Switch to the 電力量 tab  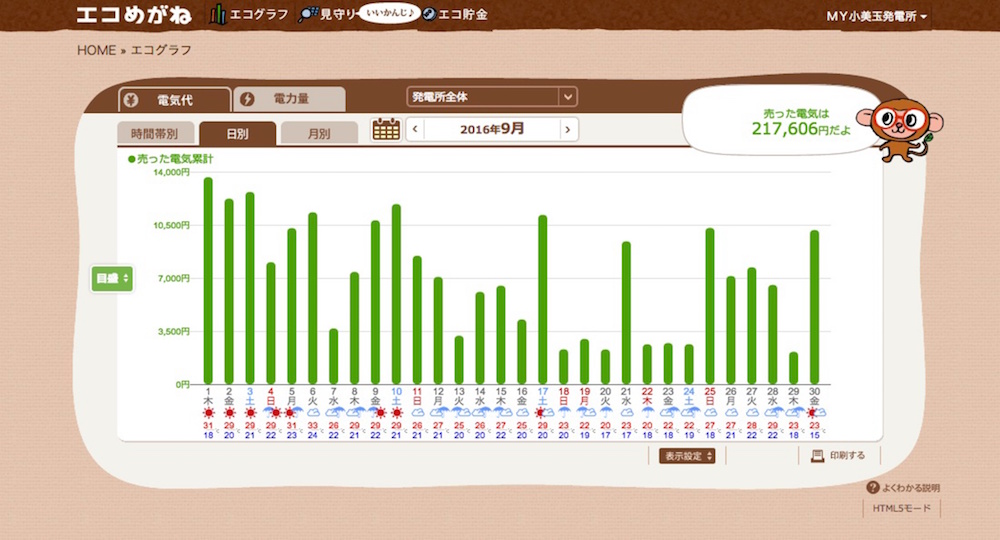pyautogui.click(x=290, y=99)
